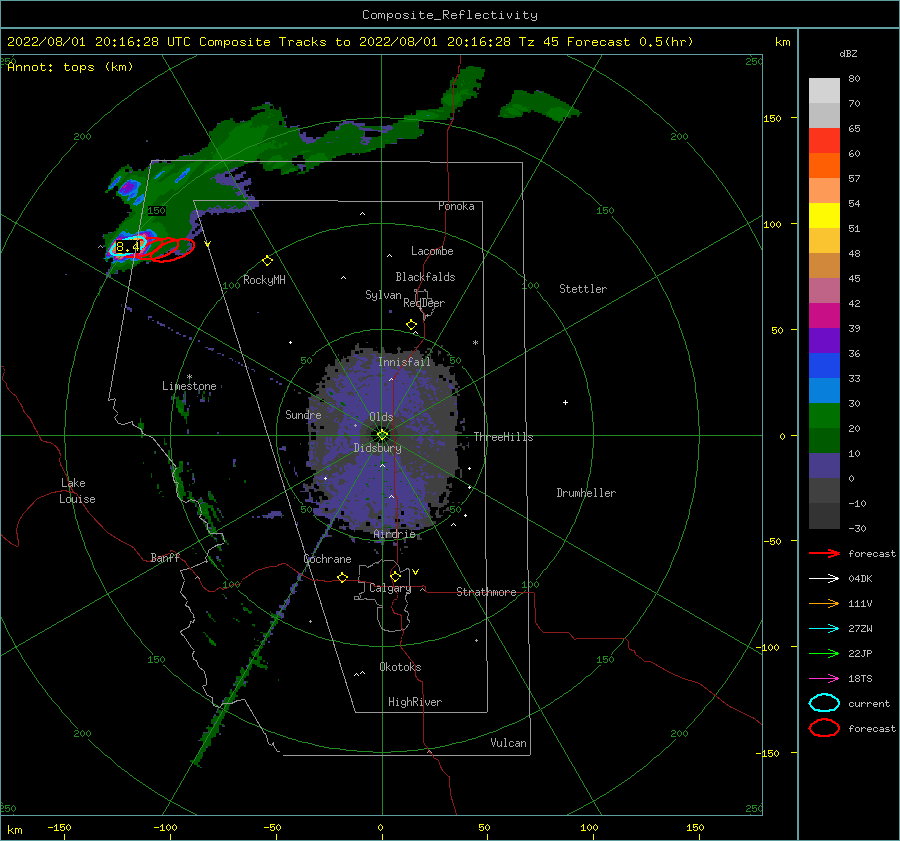Click the Innisfail city label

[404, 362]
